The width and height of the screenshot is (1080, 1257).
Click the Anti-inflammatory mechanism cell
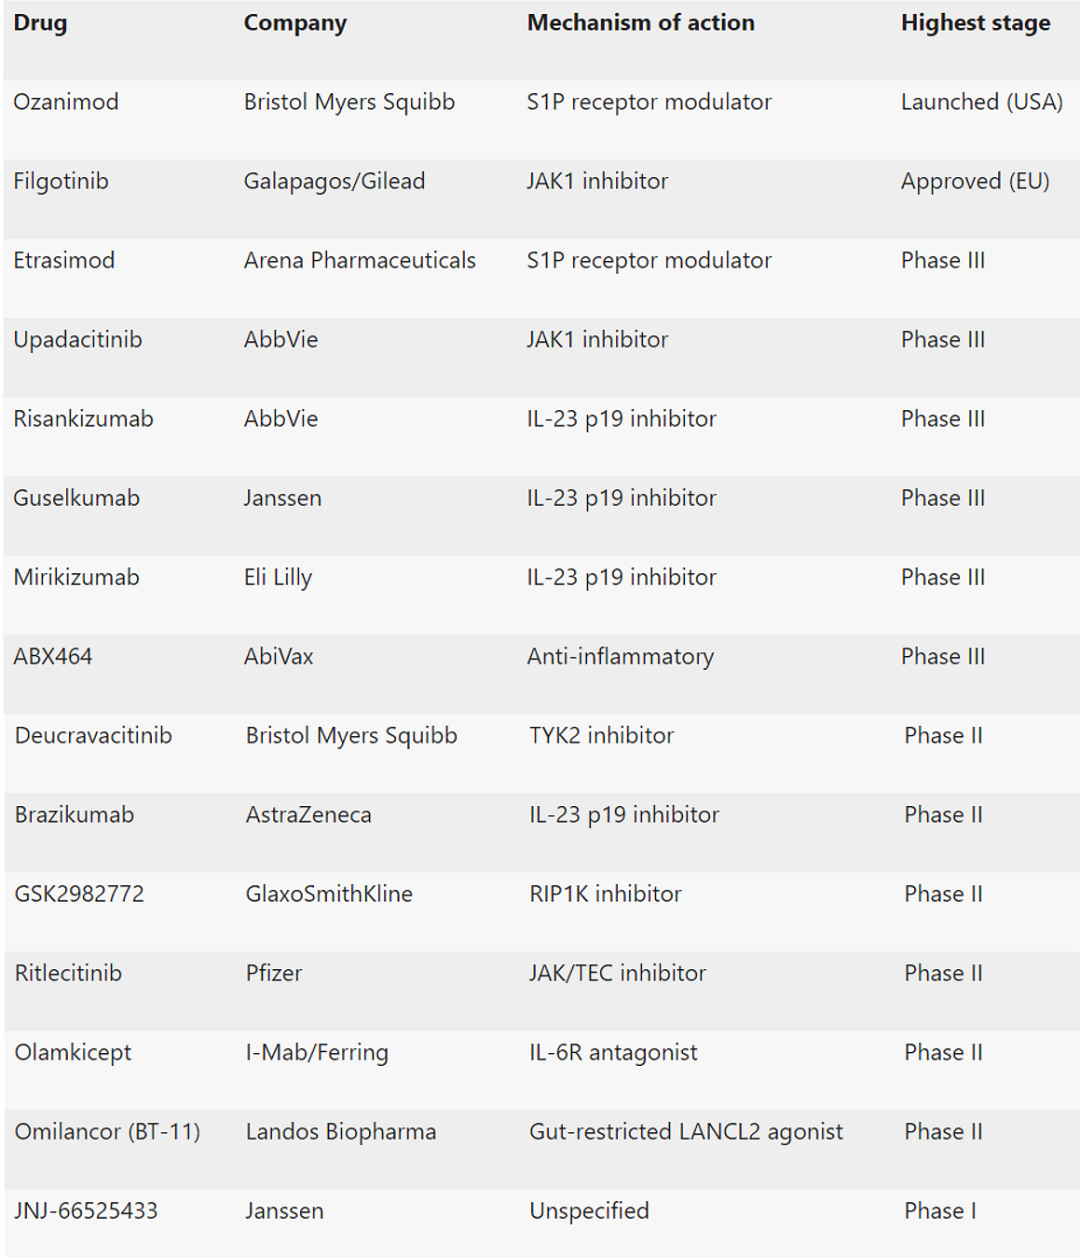[x=620, y=657]
